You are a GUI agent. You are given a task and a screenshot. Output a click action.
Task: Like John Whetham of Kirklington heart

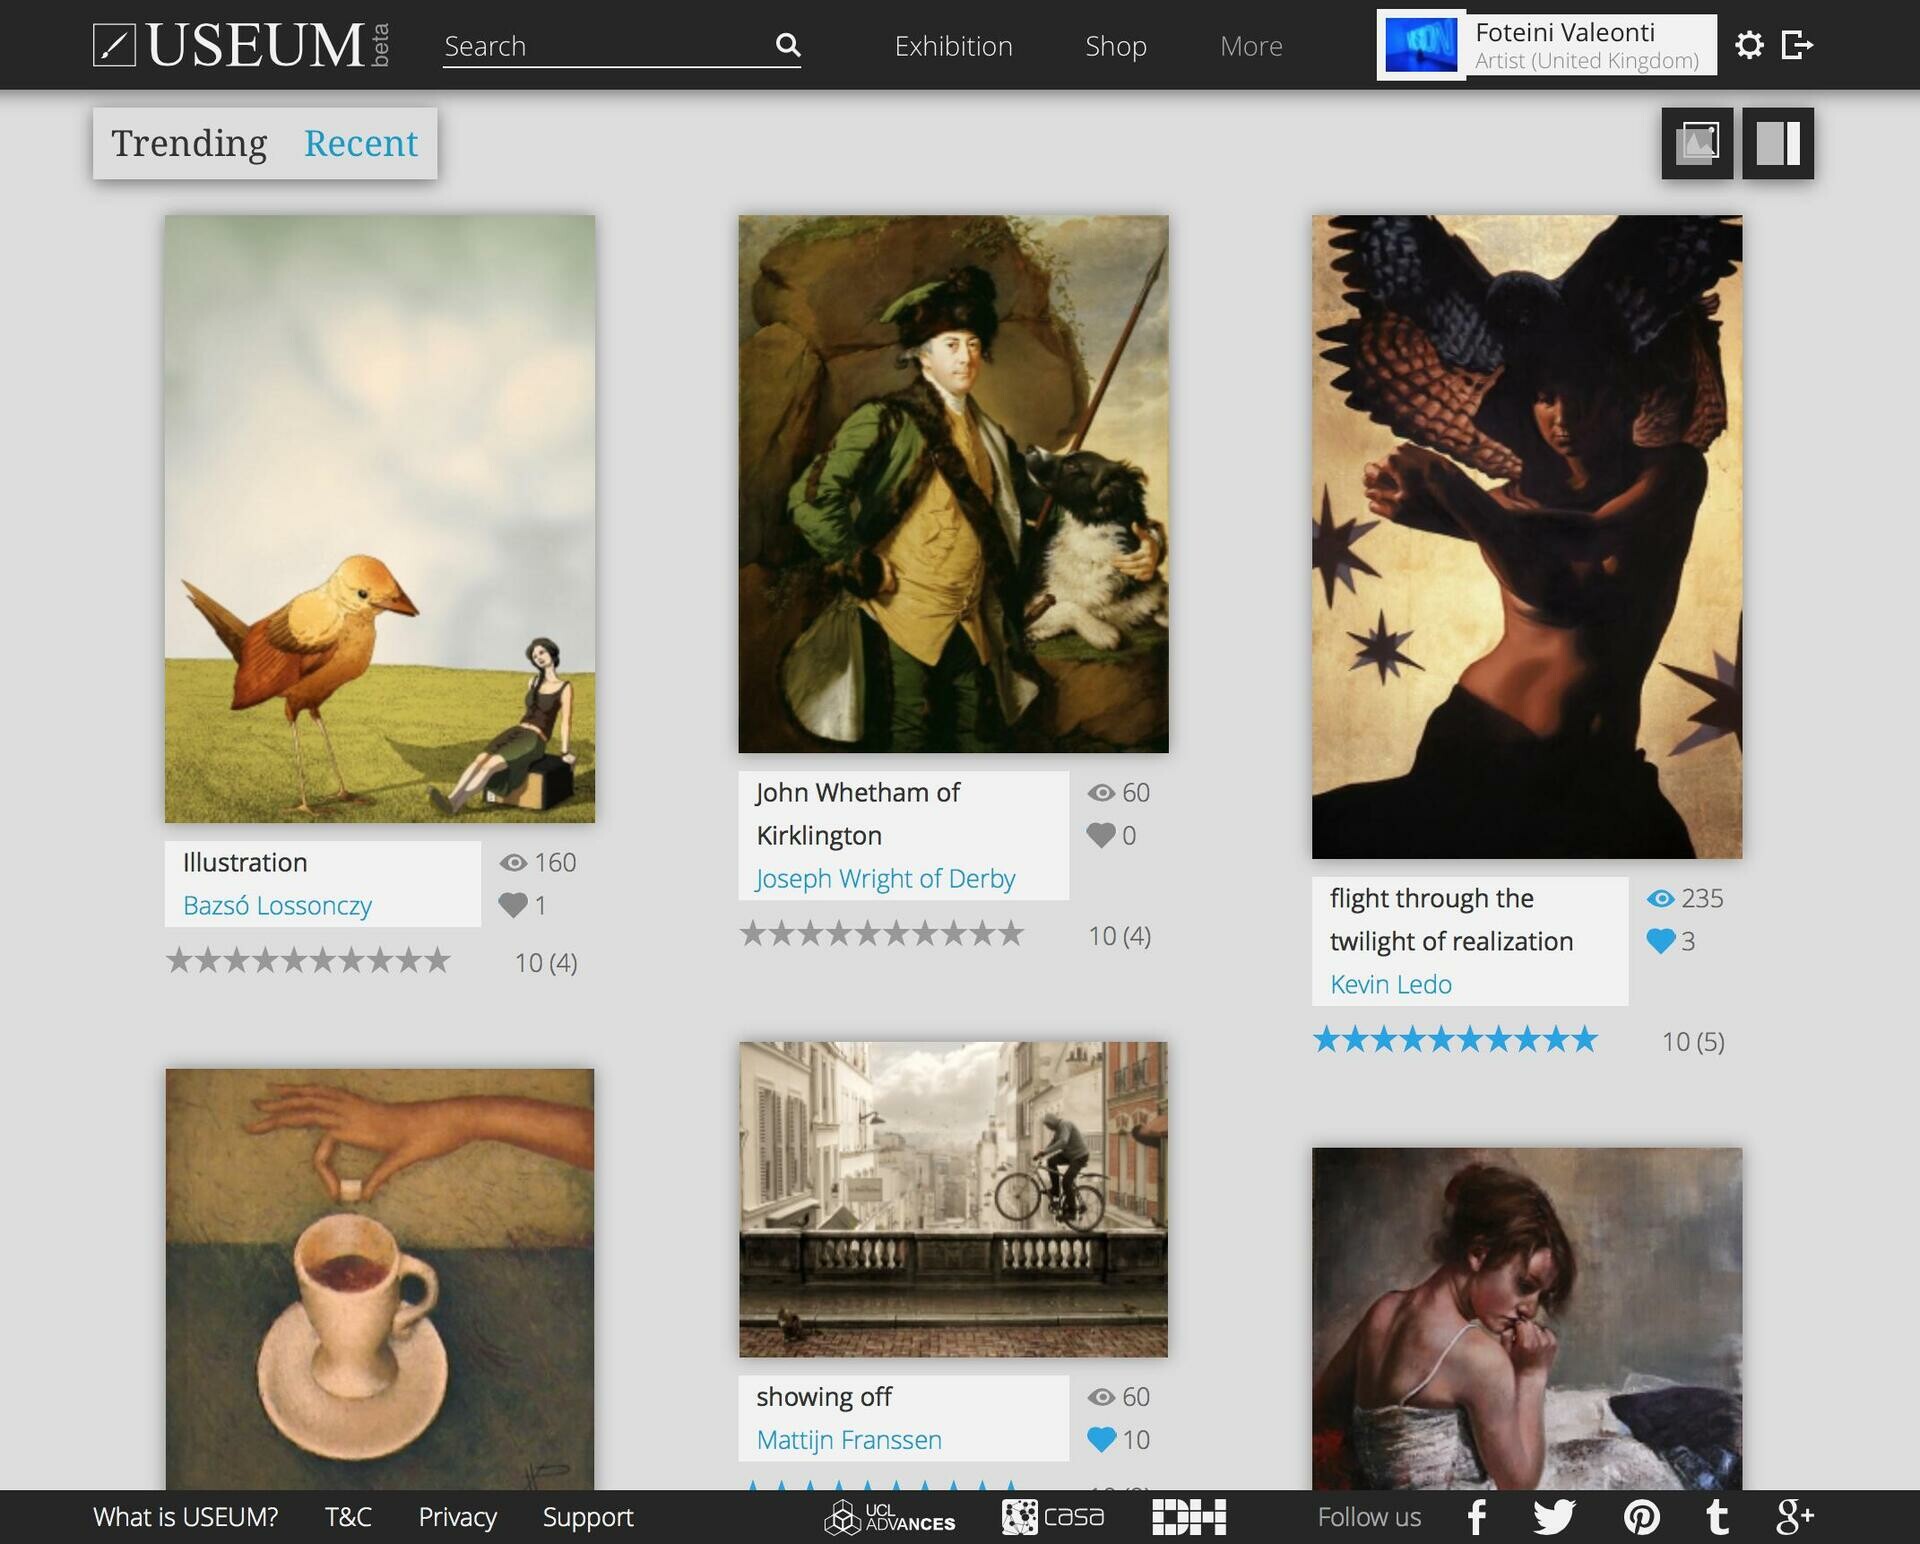tap(1101, 835)
